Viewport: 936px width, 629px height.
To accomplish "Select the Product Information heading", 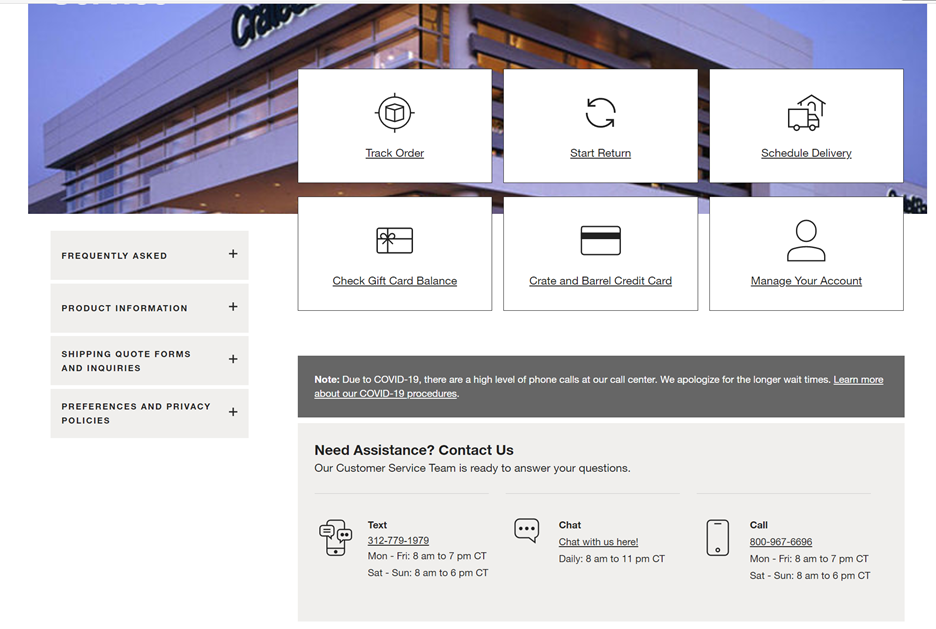I will [124, 309].
